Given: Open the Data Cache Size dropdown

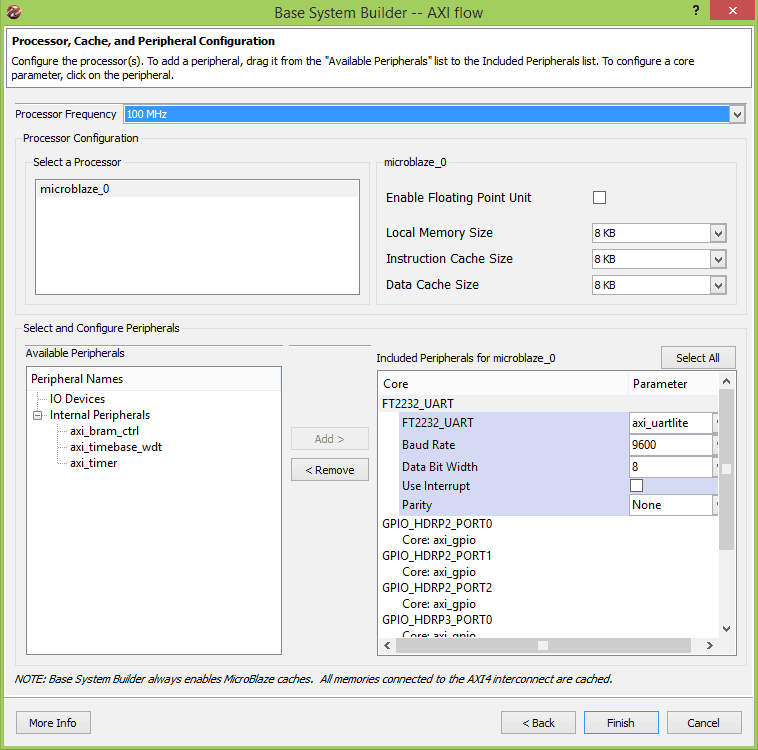Looking at the screenshot, I should coord(717,285).
